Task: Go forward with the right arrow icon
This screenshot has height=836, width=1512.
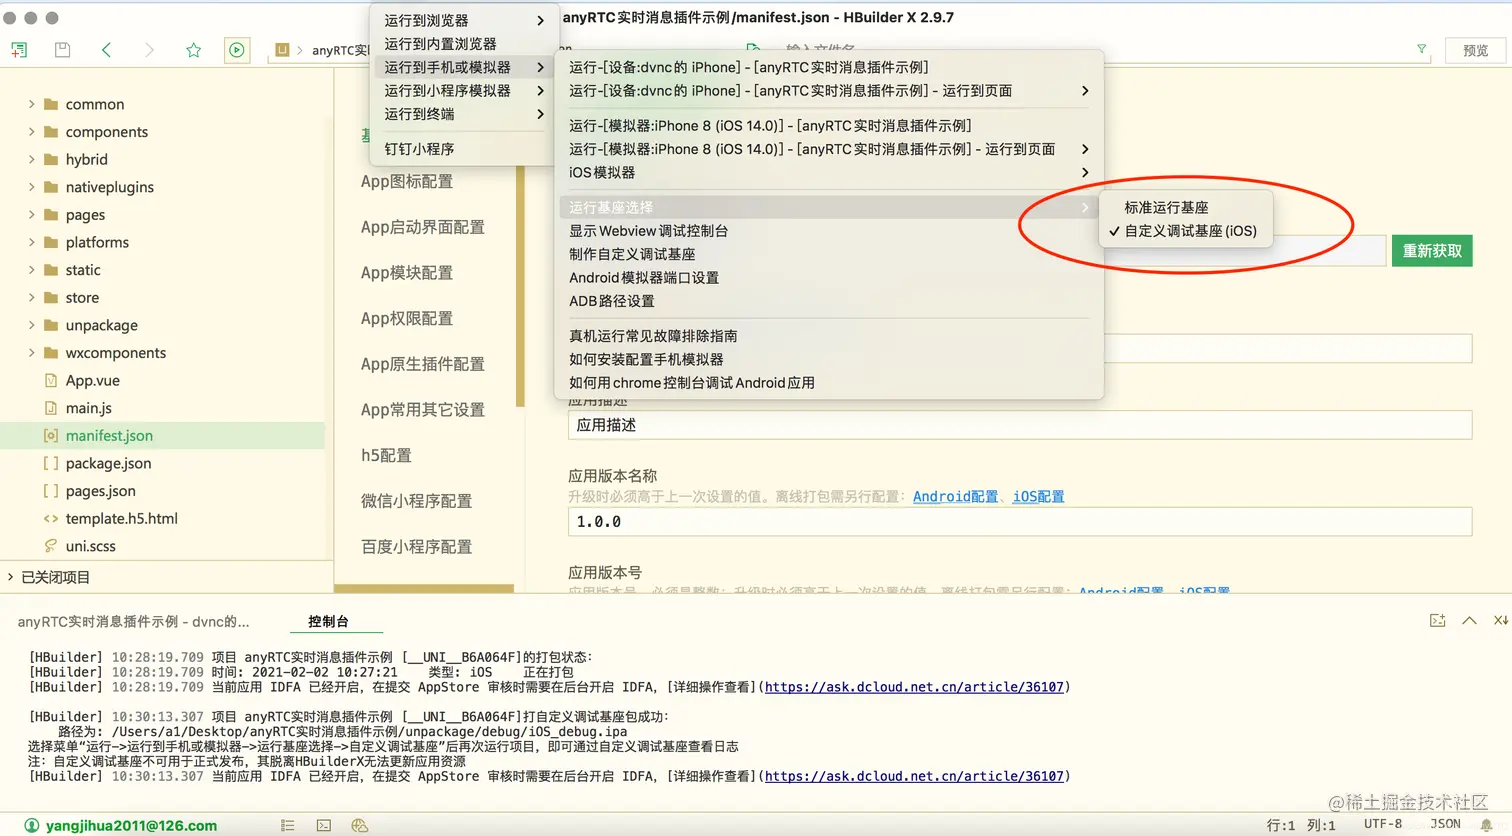Action: (x=149, y=50)
